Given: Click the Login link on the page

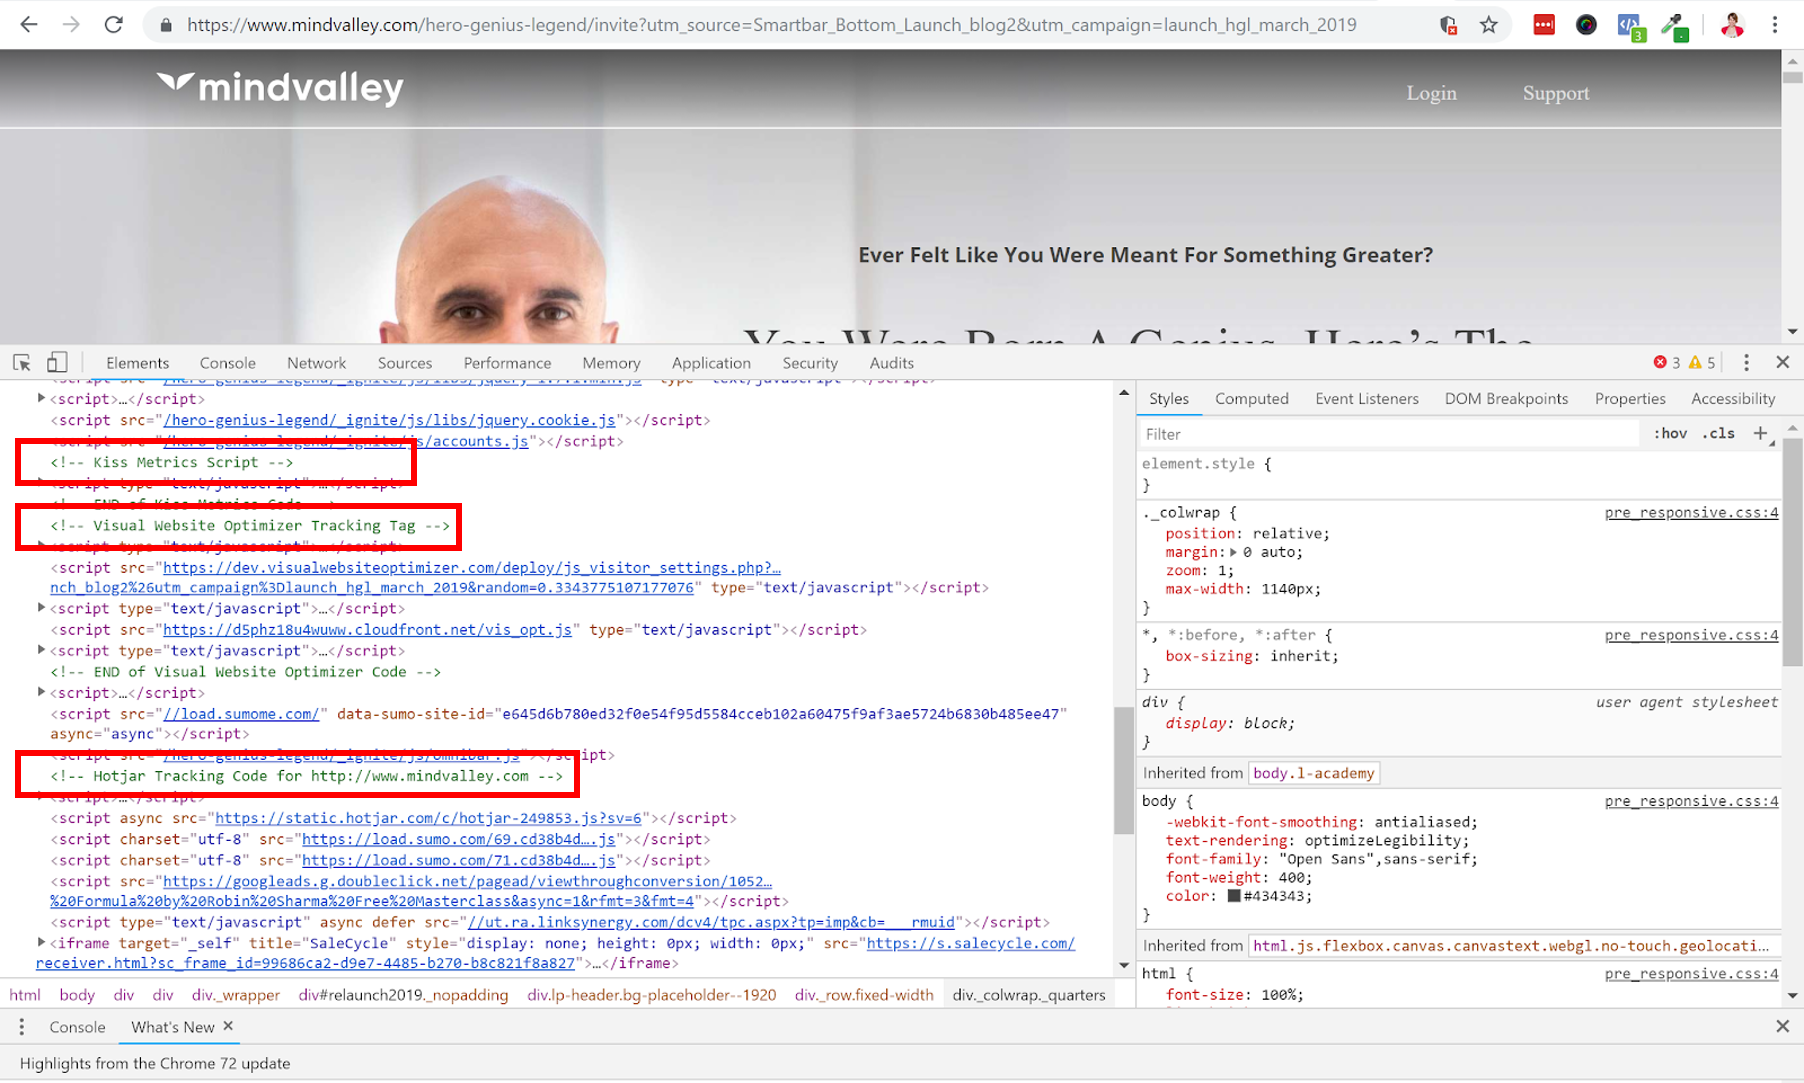Looking at the screenshot, I should click(1431, 93).
